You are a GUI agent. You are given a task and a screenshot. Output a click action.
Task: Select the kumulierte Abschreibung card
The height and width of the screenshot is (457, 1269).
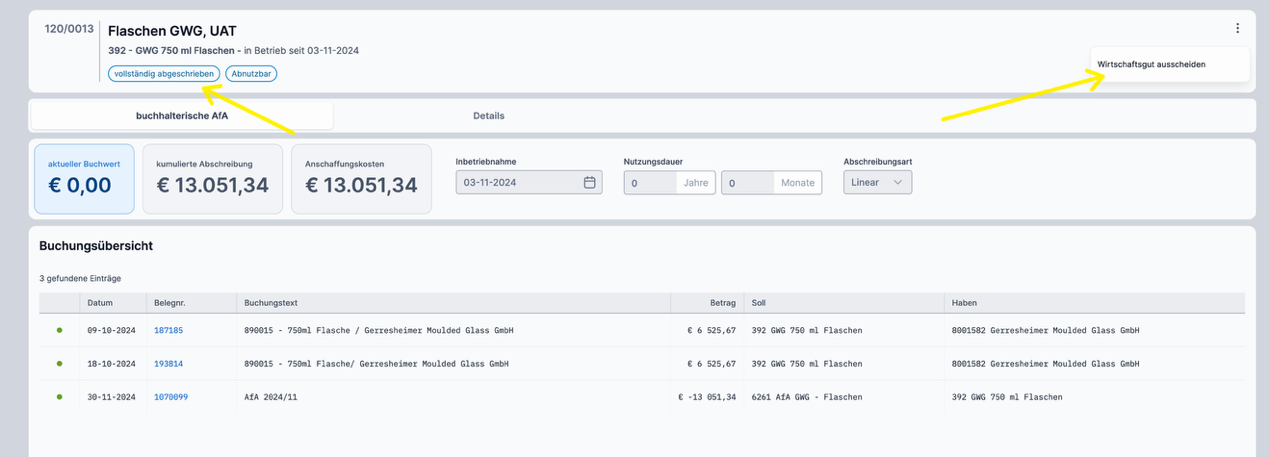click(x=213, y=179)
